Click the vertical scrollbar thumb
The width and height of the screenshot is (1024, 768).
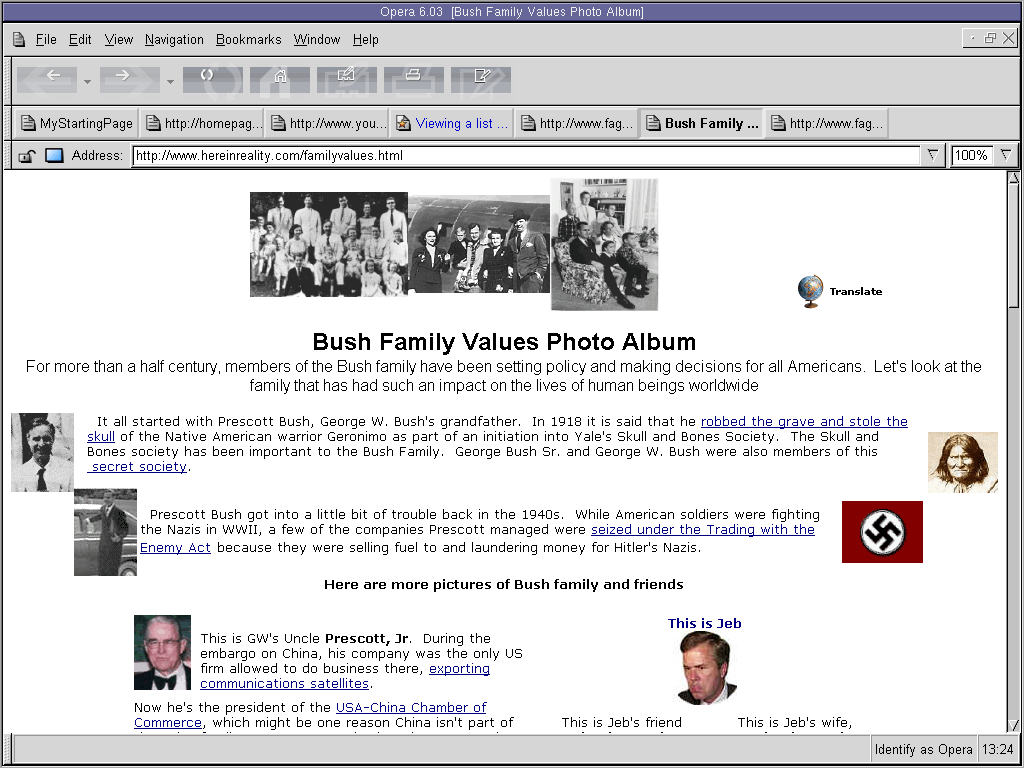click(1014, 246)
